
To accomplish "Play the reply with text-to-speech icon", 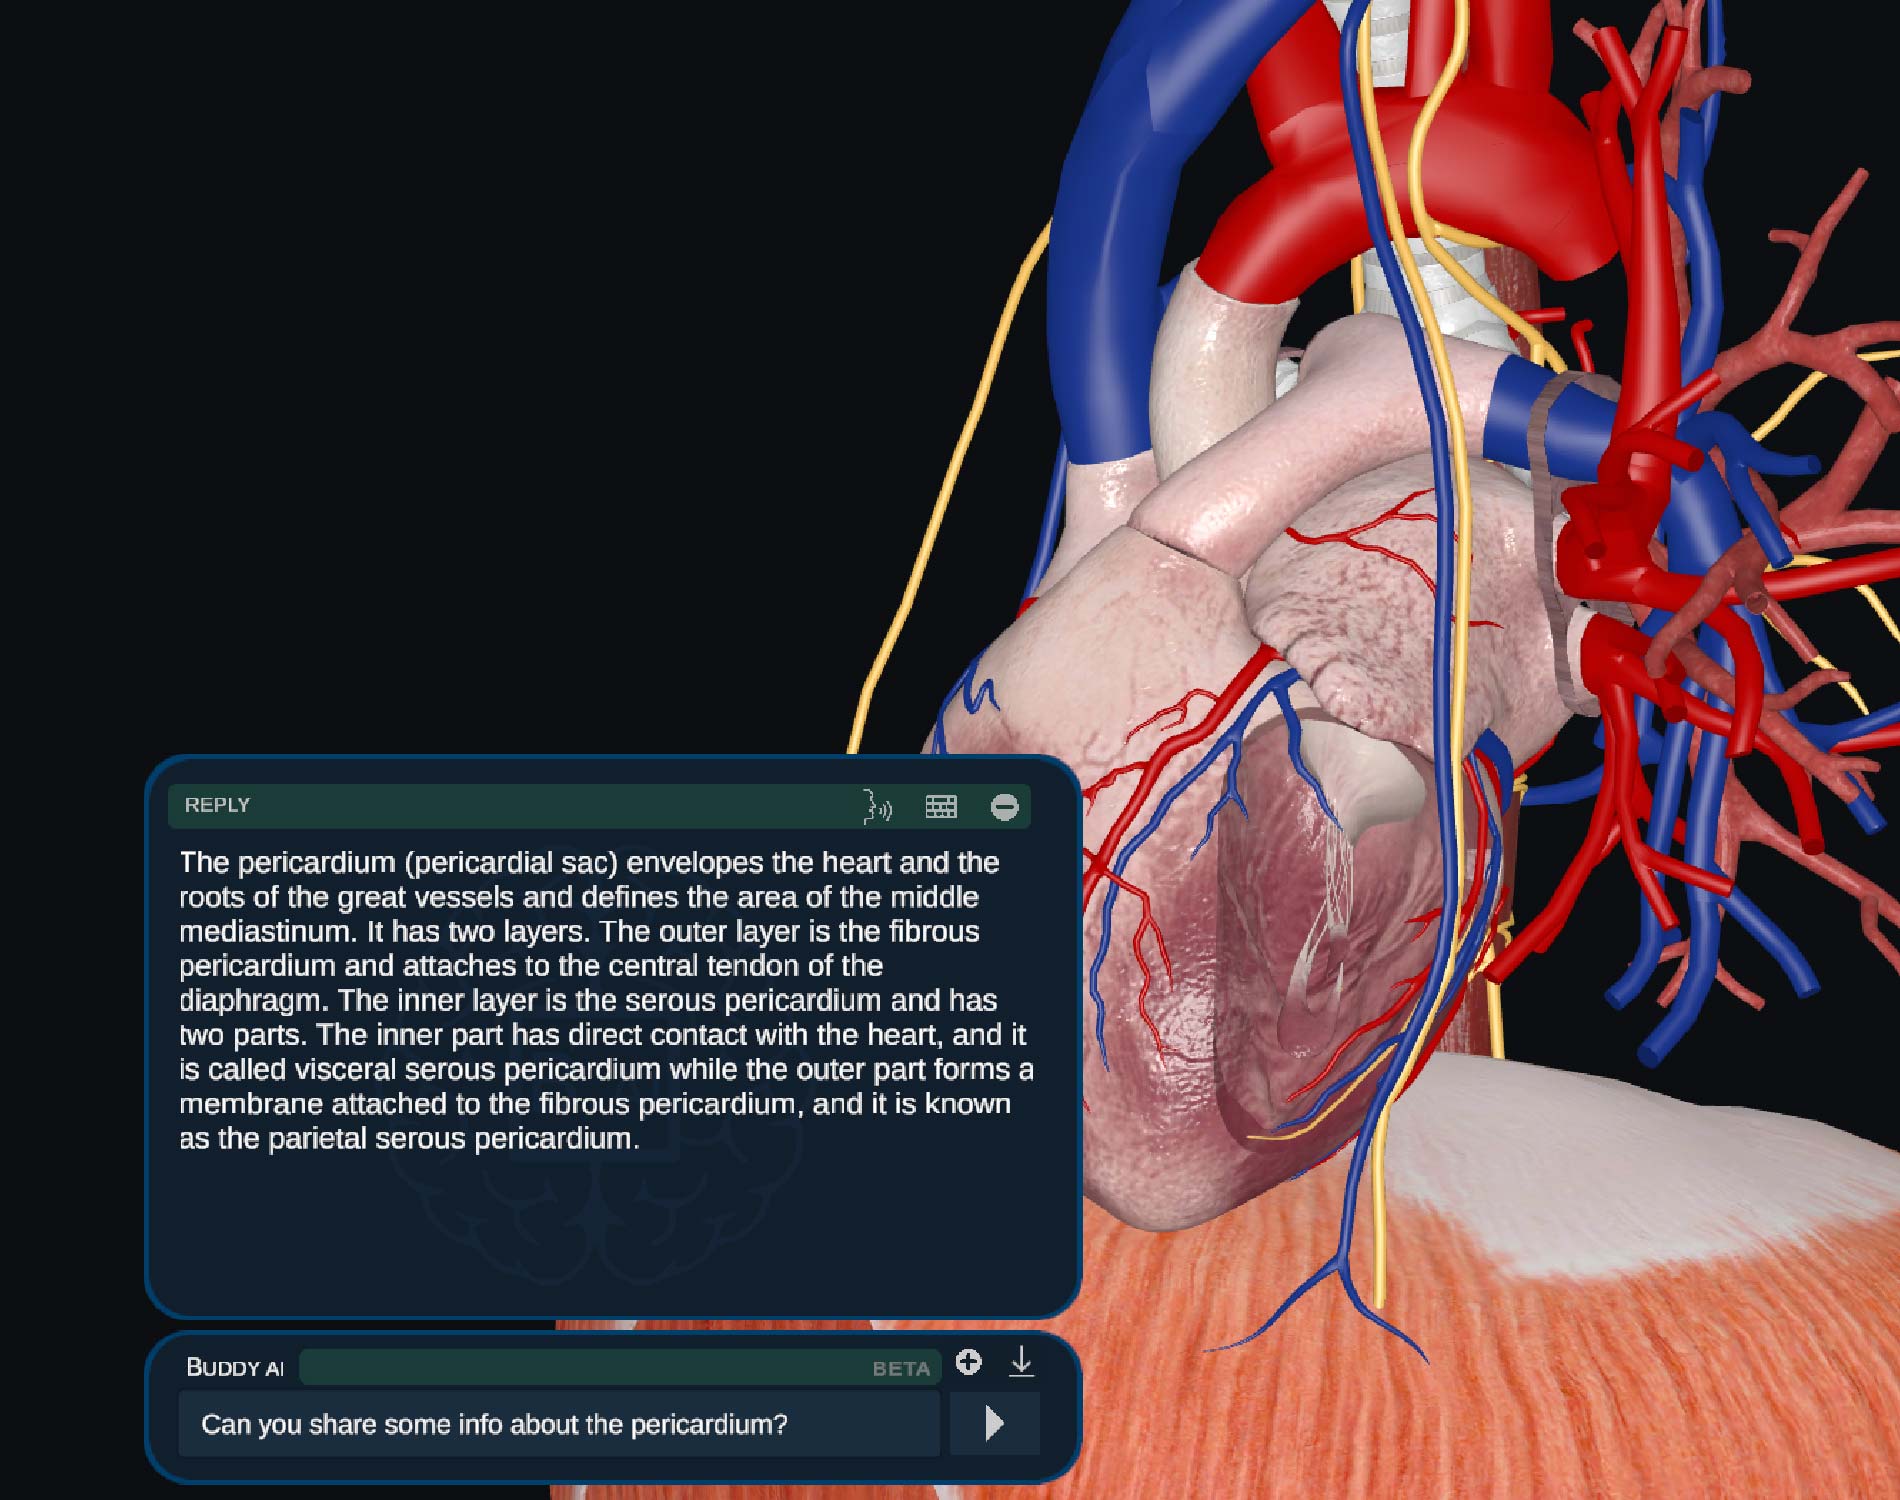I will click(877, 806).
